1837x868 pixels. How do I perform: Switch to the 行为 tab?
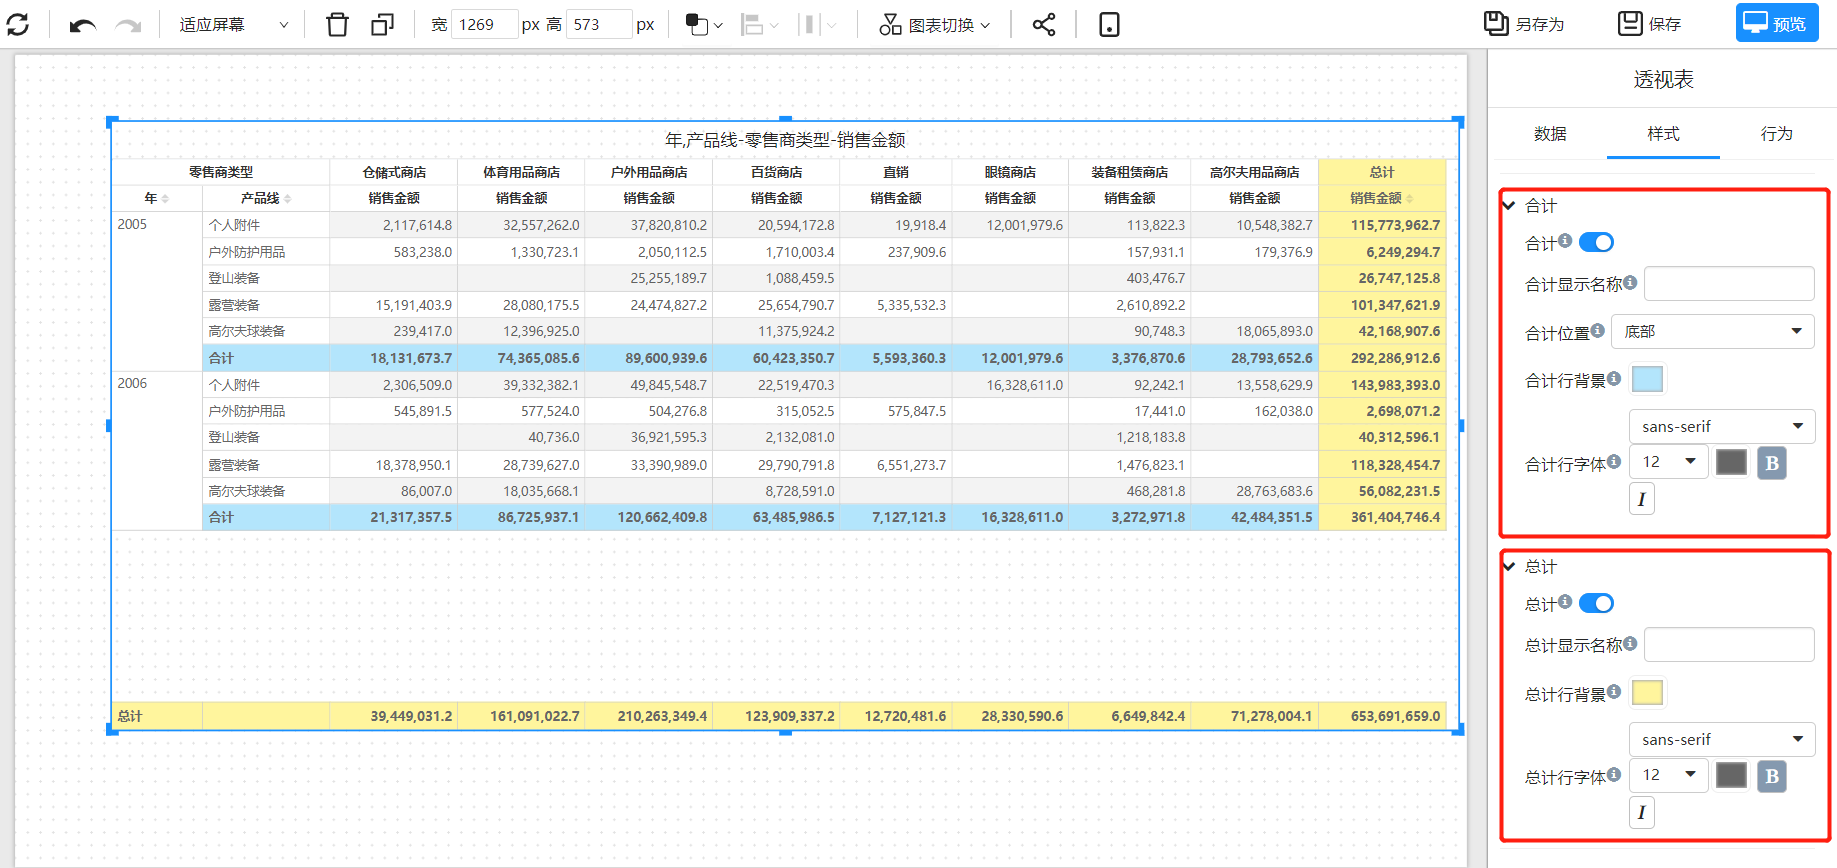pyautogui.click(x=1776, y=134)
